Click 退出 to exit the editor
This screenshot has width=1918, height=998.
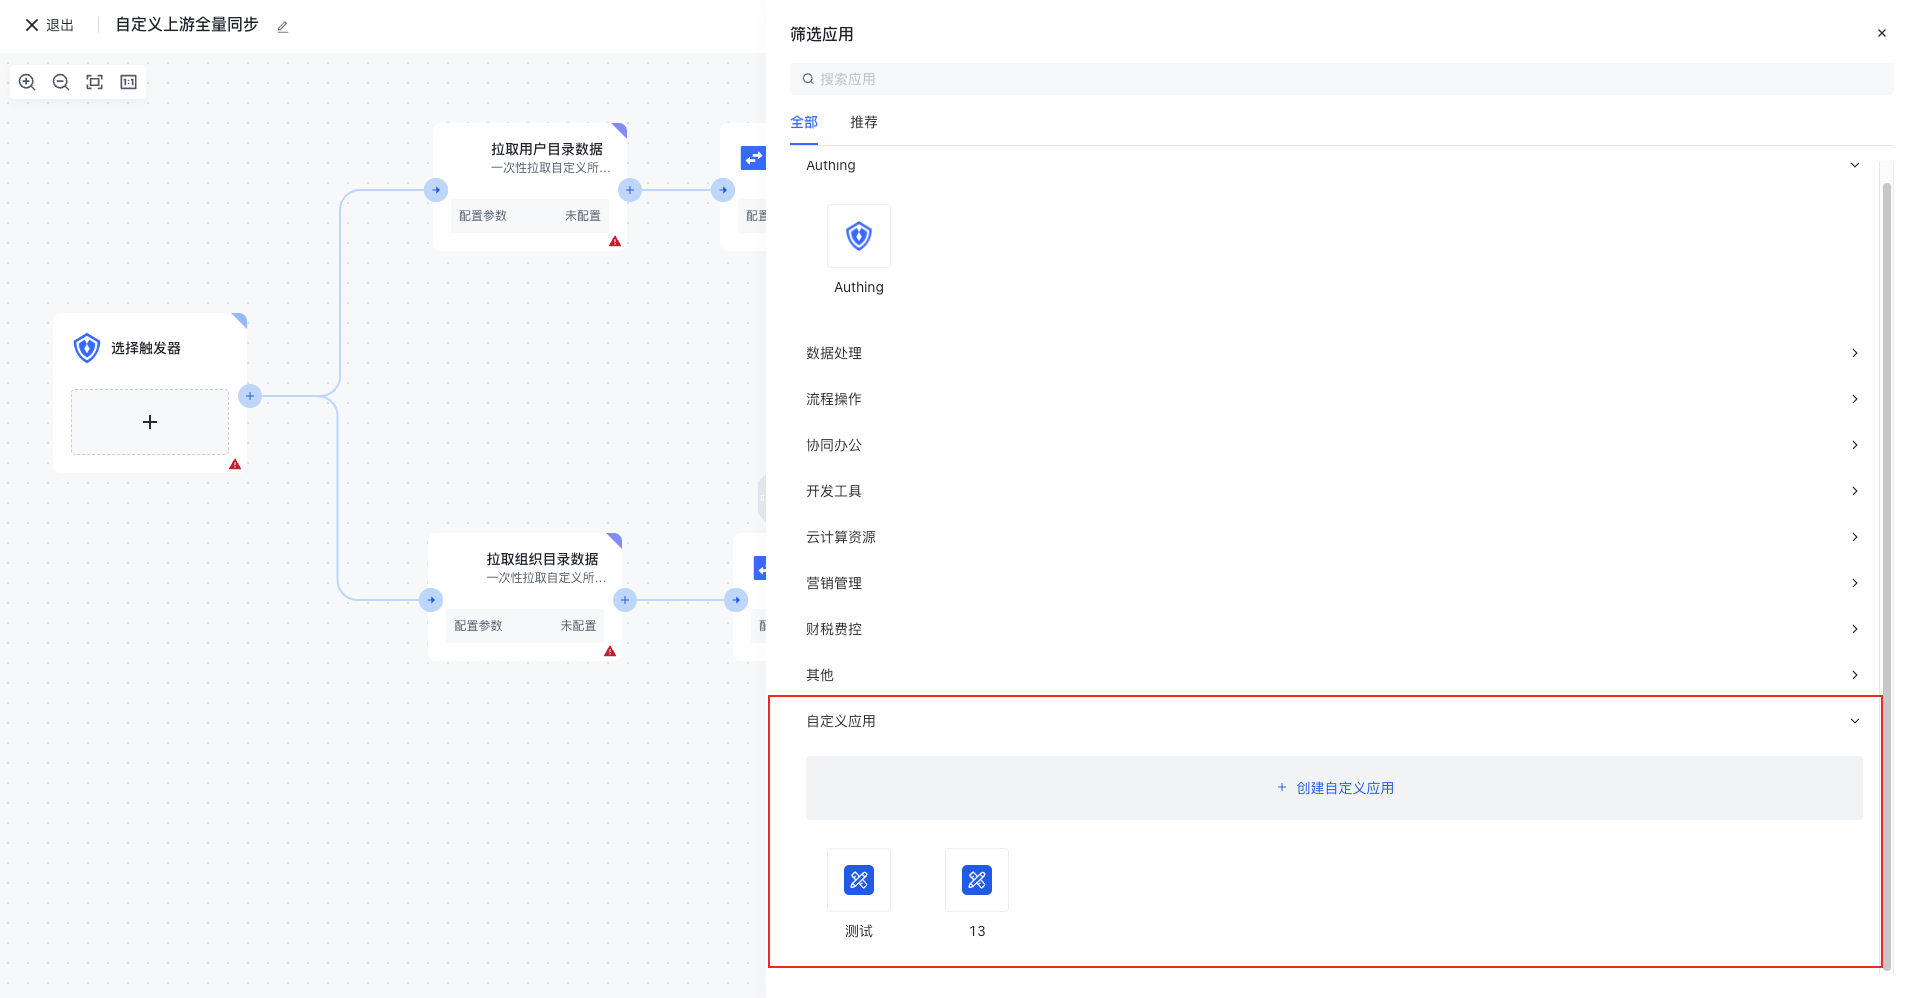[x=50, y=25]
